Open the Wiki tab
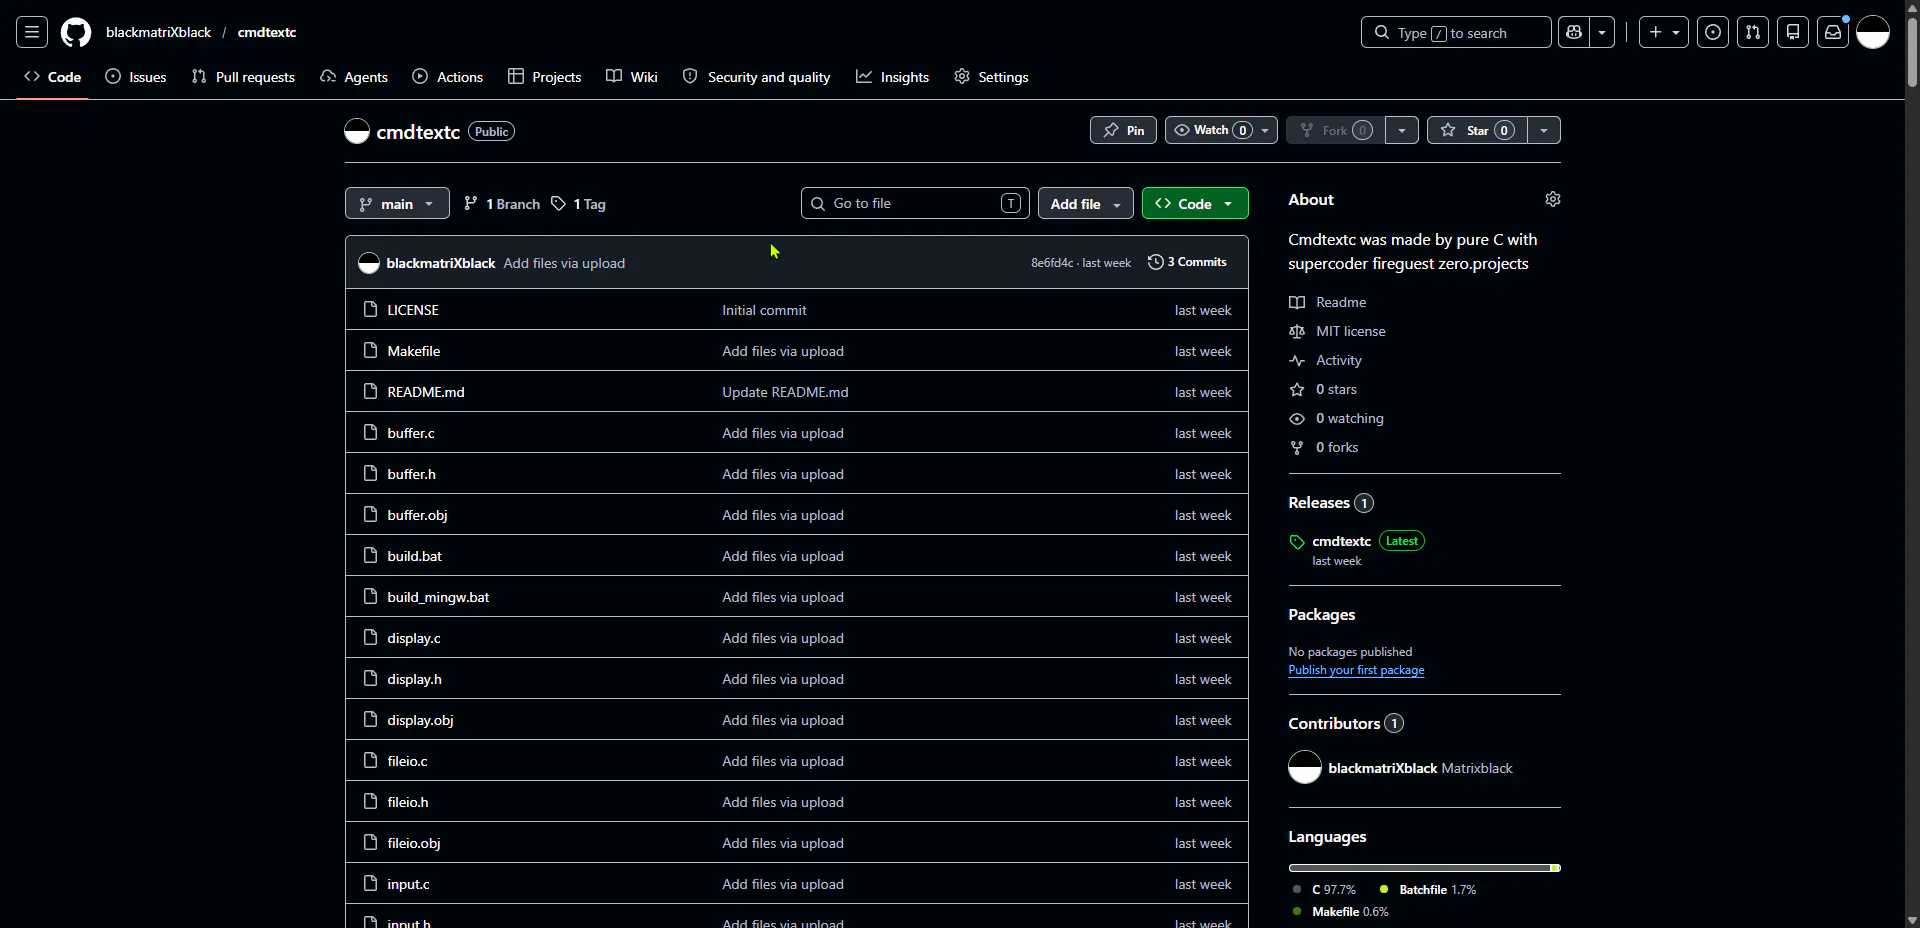Image resolution: width=1920 pixels, height=928 pixels. [632, 77]
